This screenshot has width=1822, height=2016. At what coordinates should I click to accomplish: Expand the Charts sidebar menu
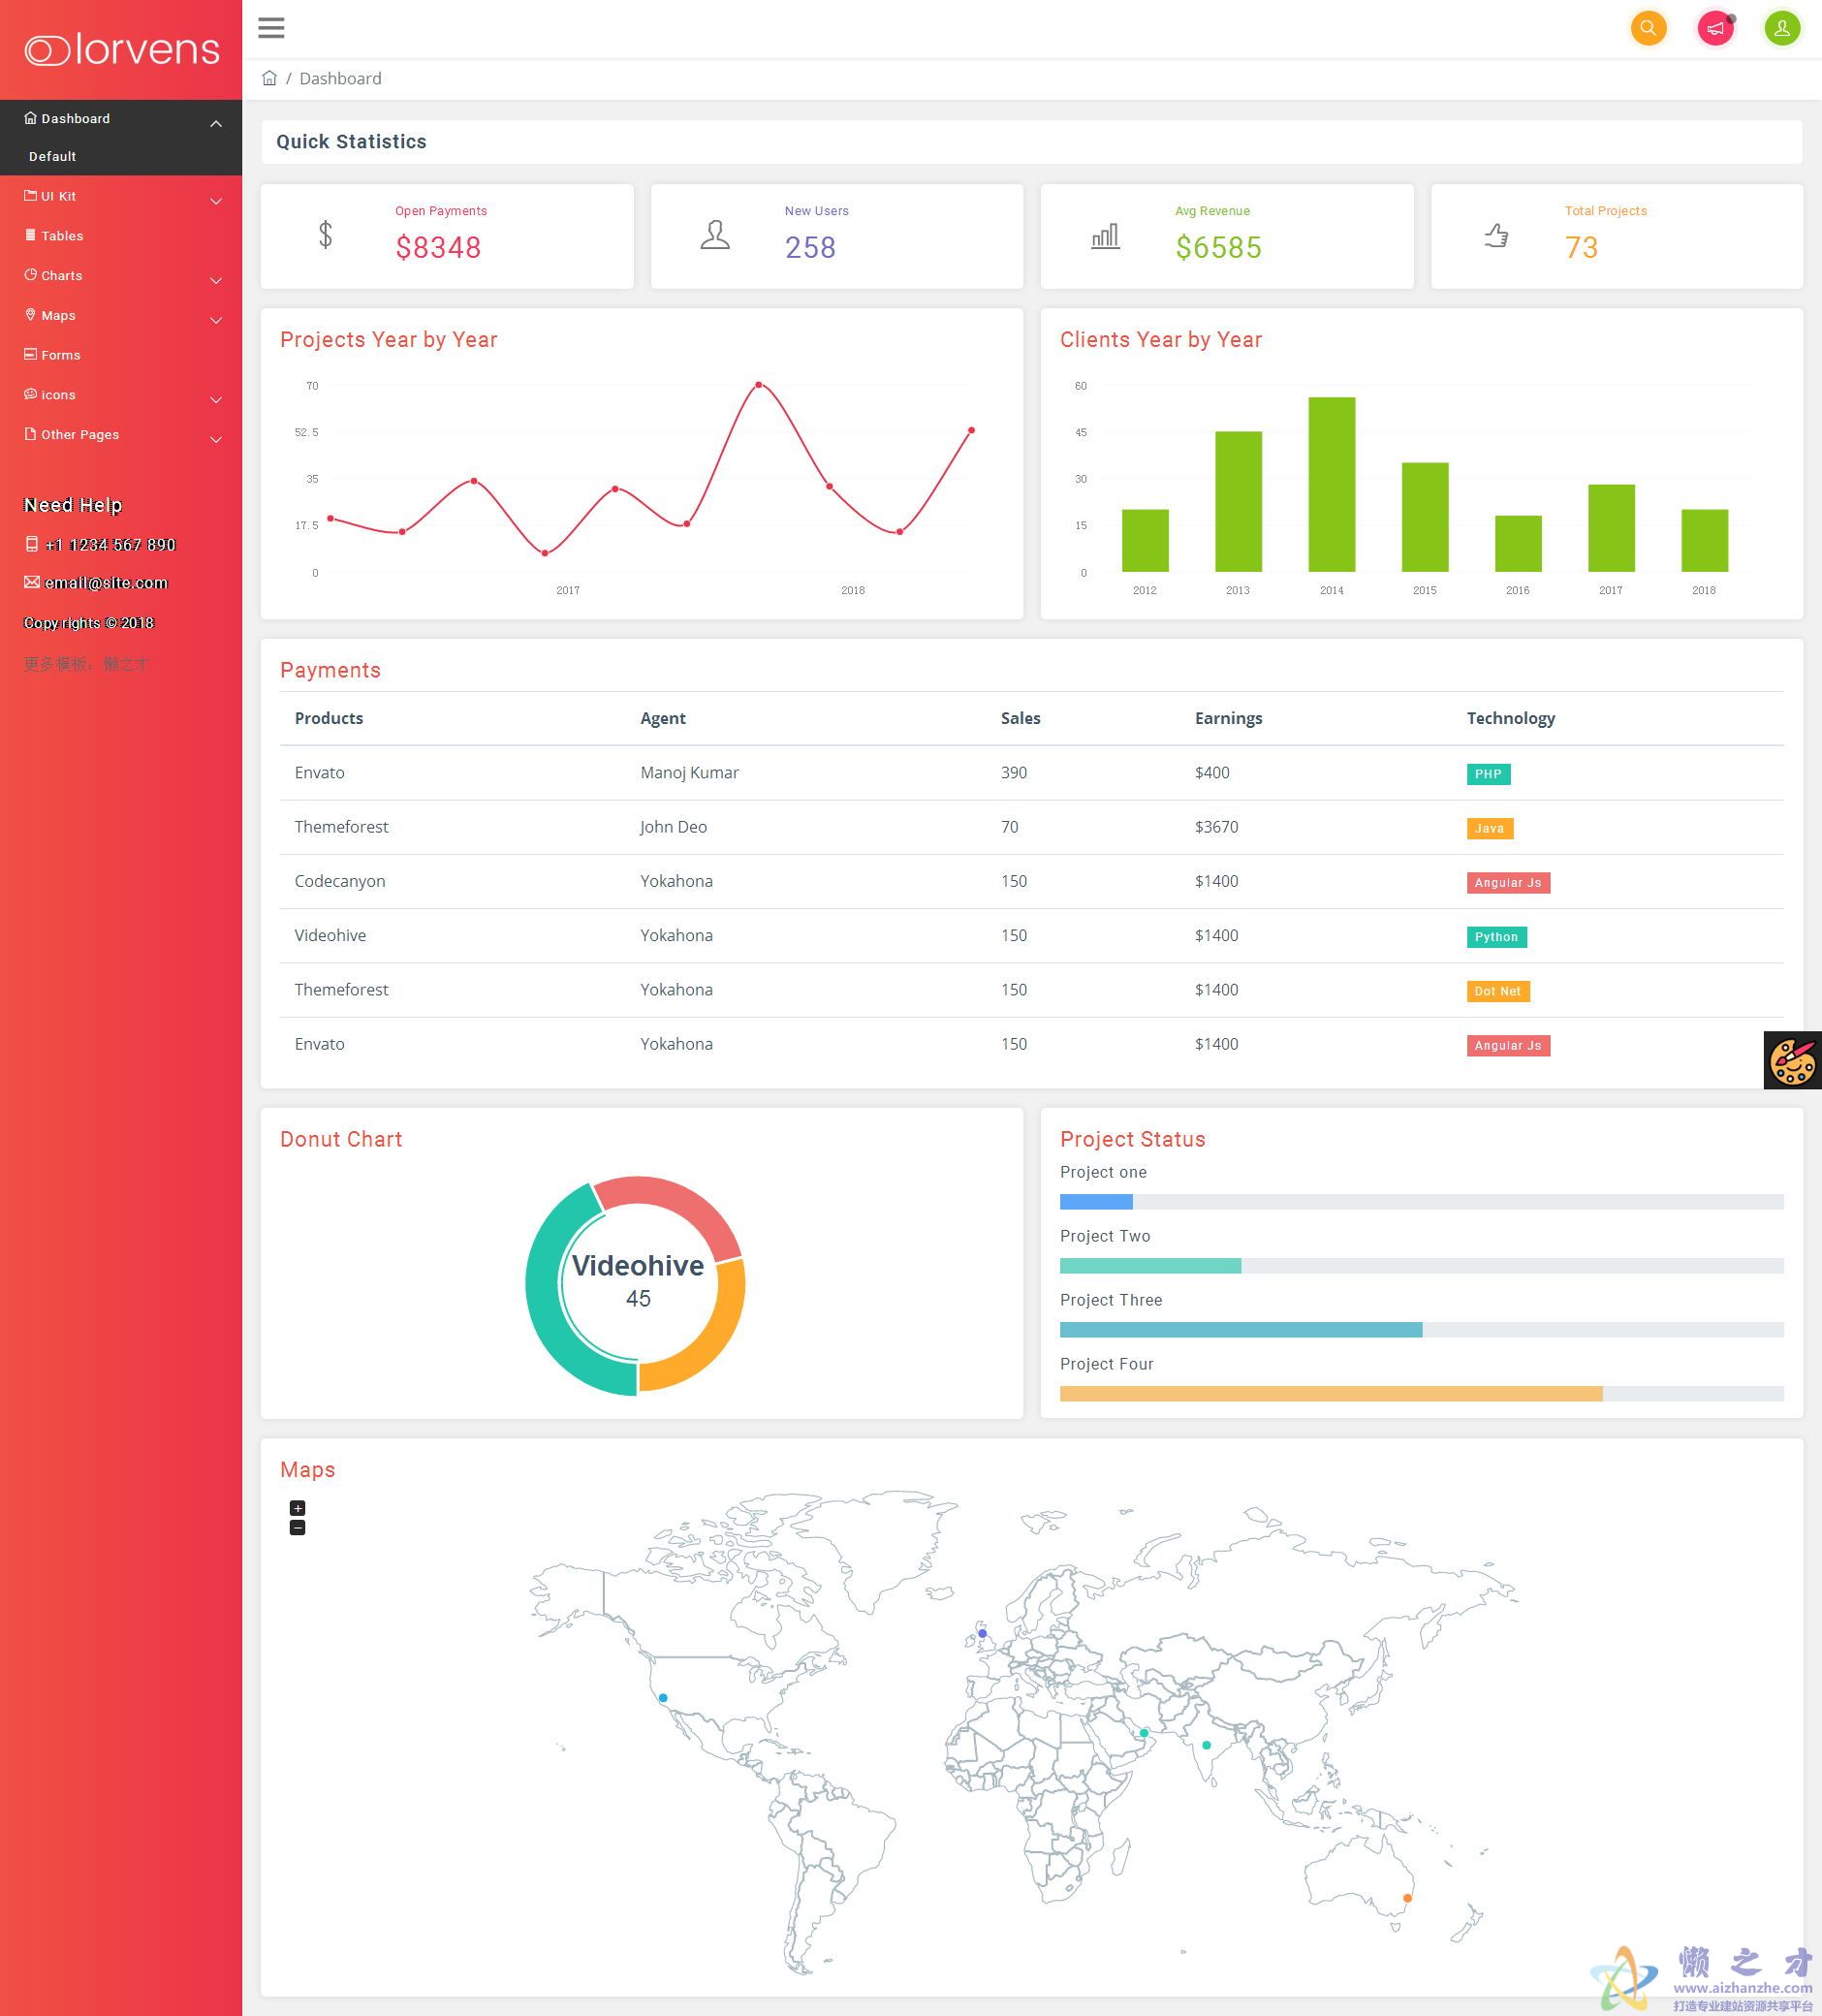pos(216,280)
